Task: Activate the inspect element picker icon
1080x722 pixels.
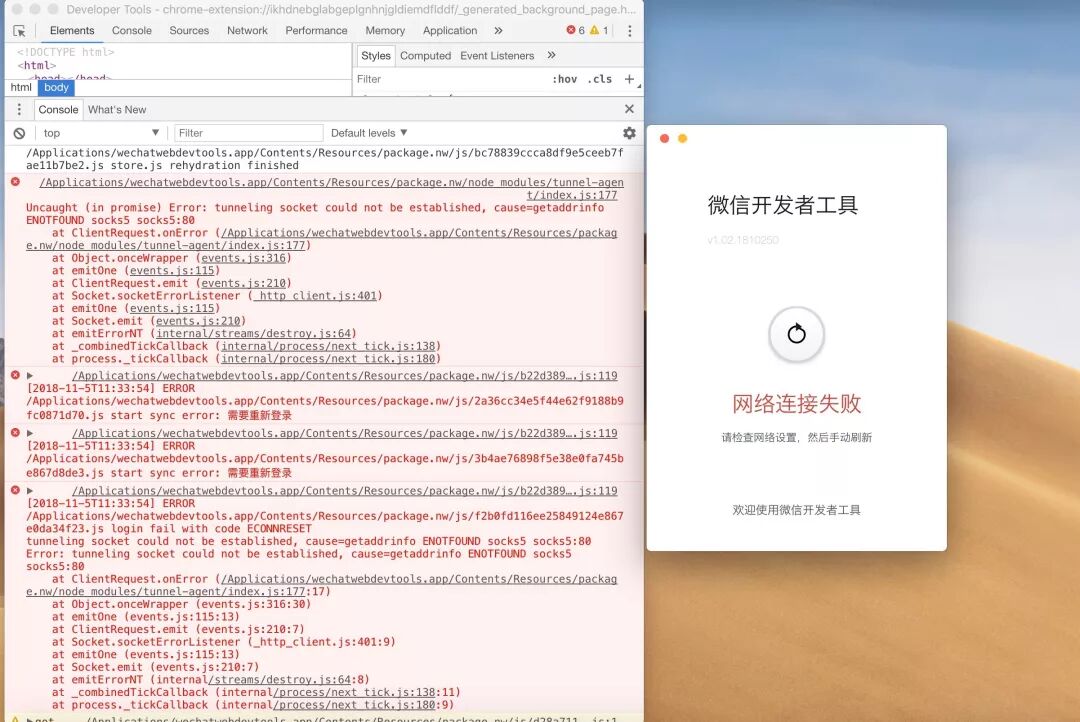Action: 19,31
